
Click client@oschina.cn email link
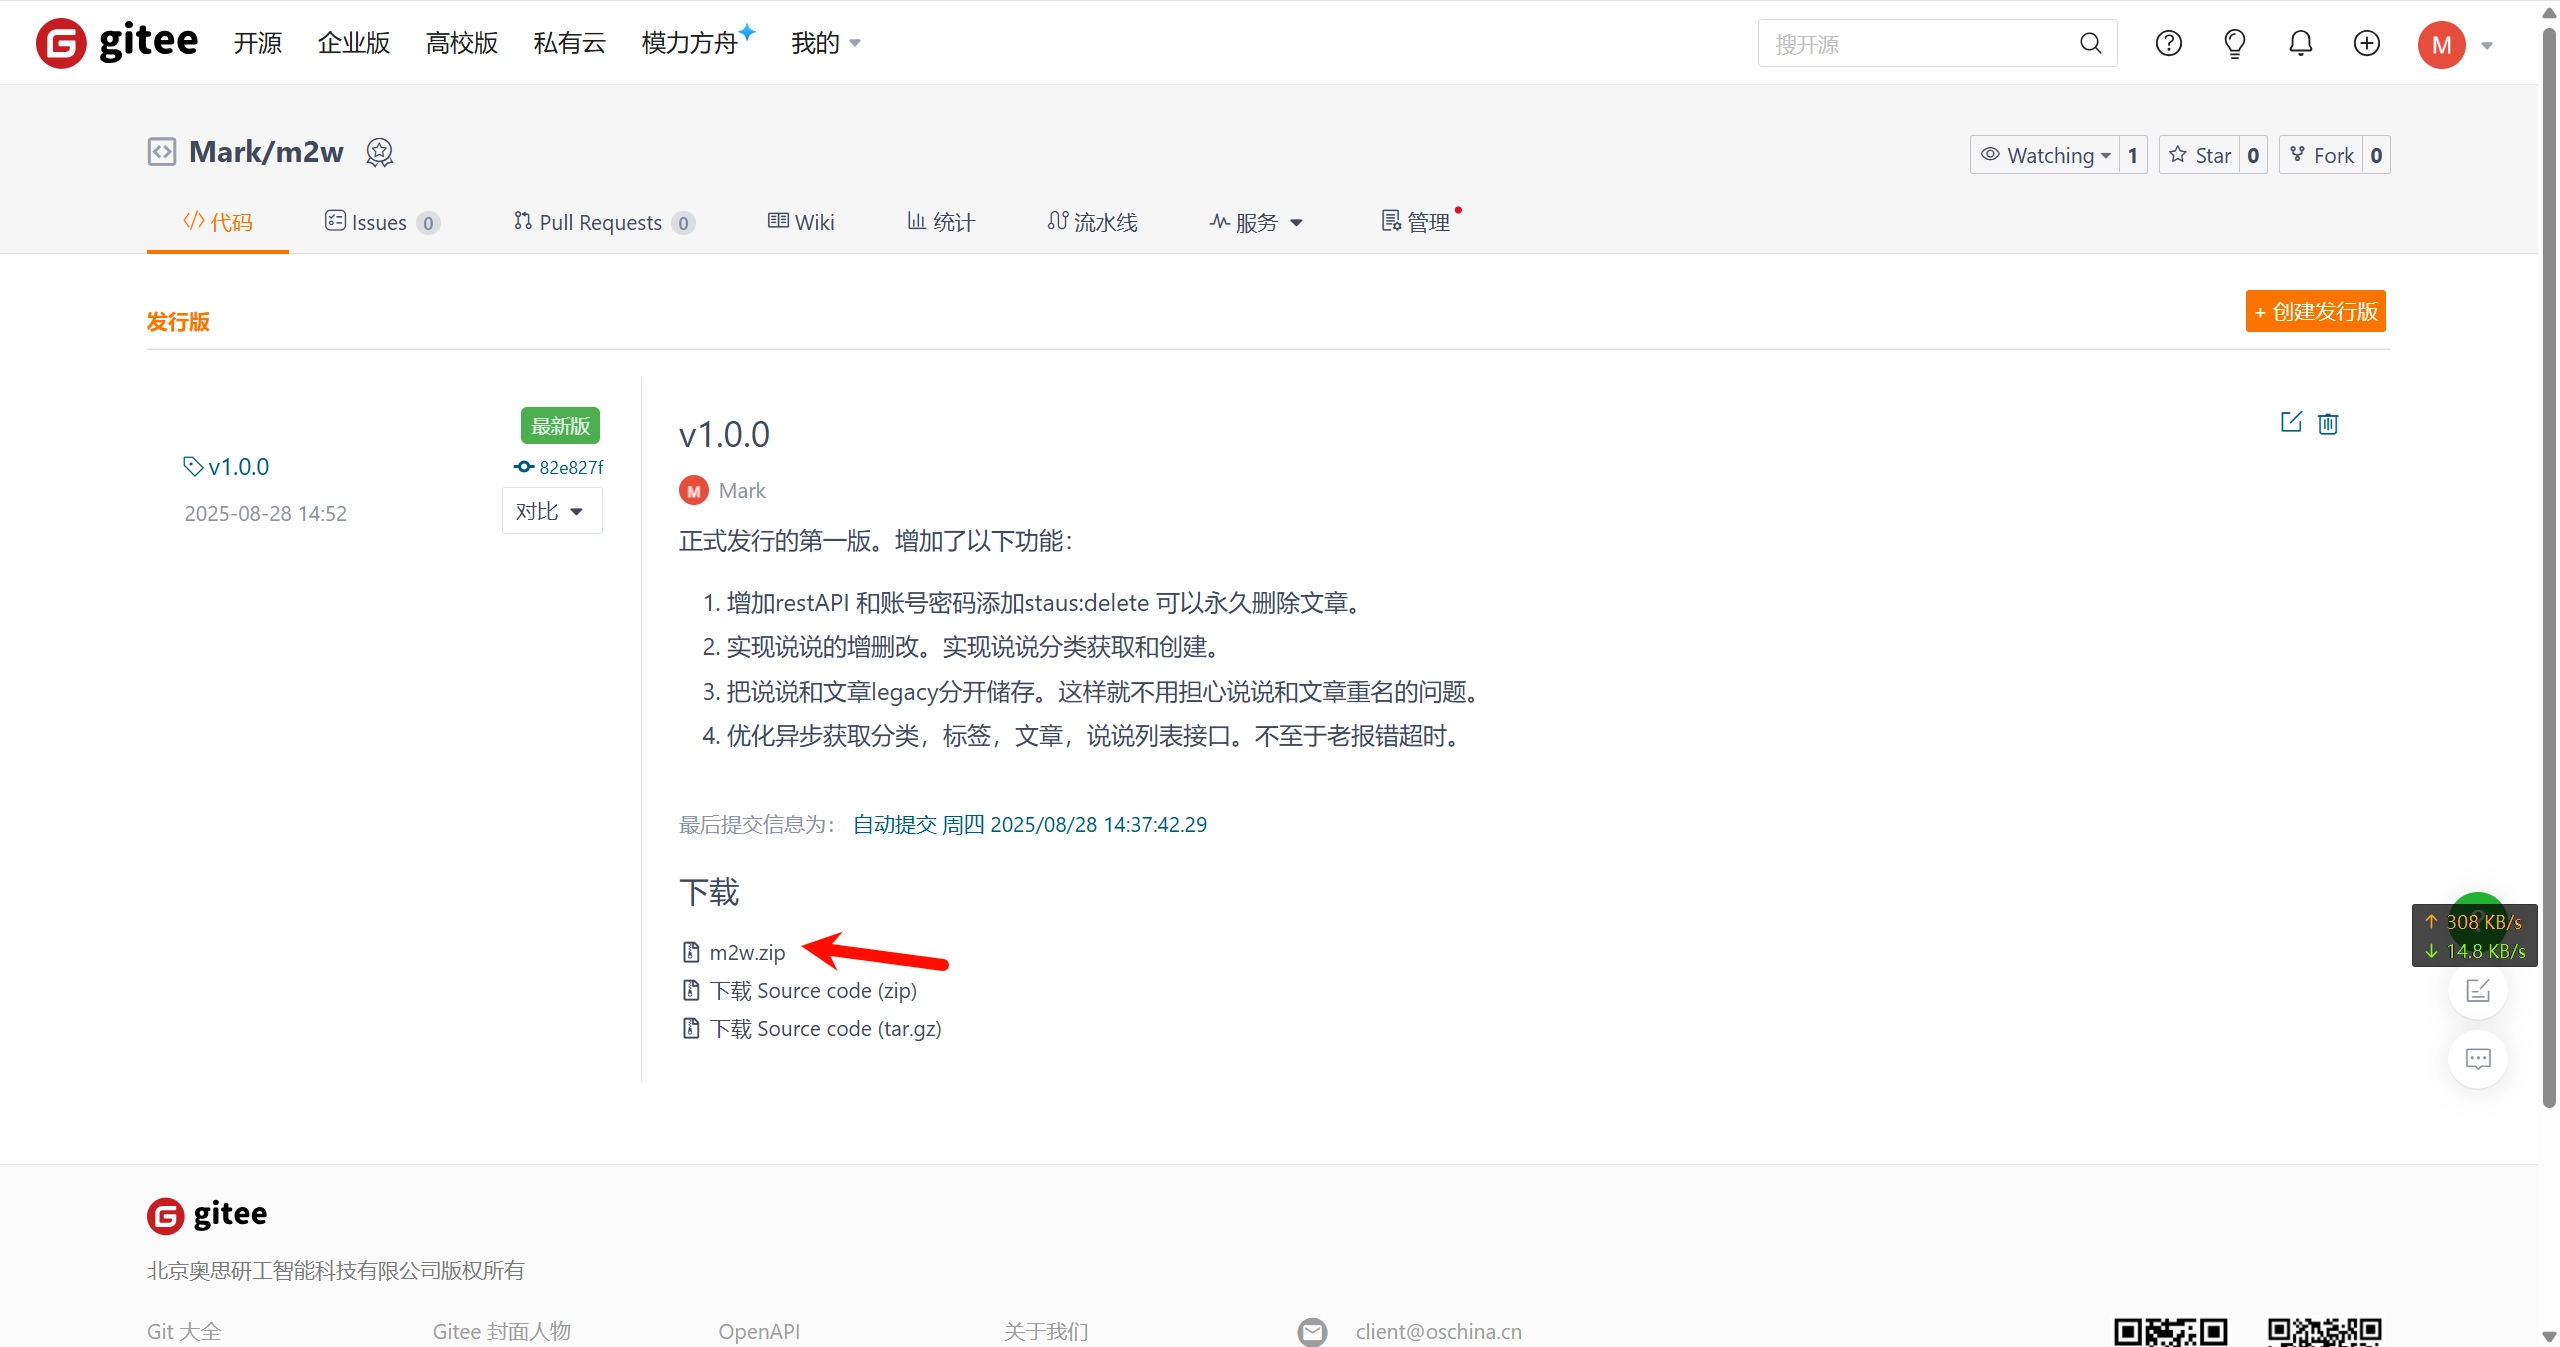[1438, 1331]
